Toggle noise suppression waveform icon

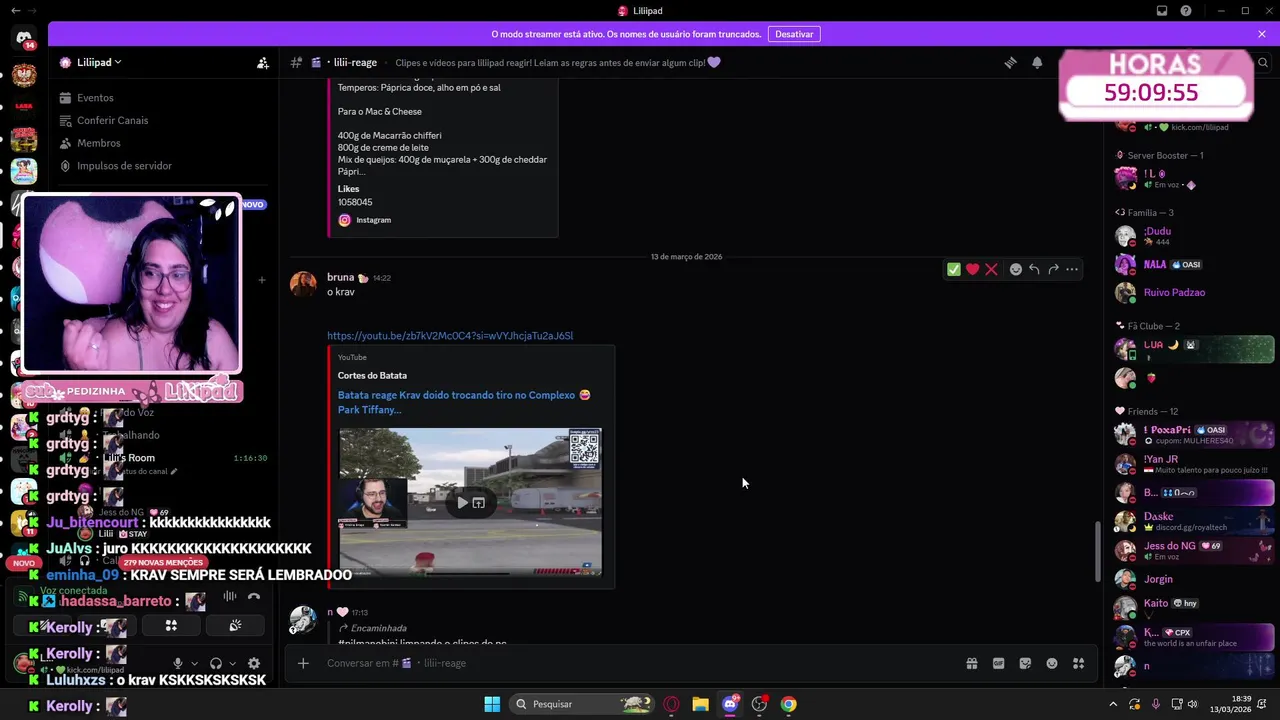pos(229,596)
